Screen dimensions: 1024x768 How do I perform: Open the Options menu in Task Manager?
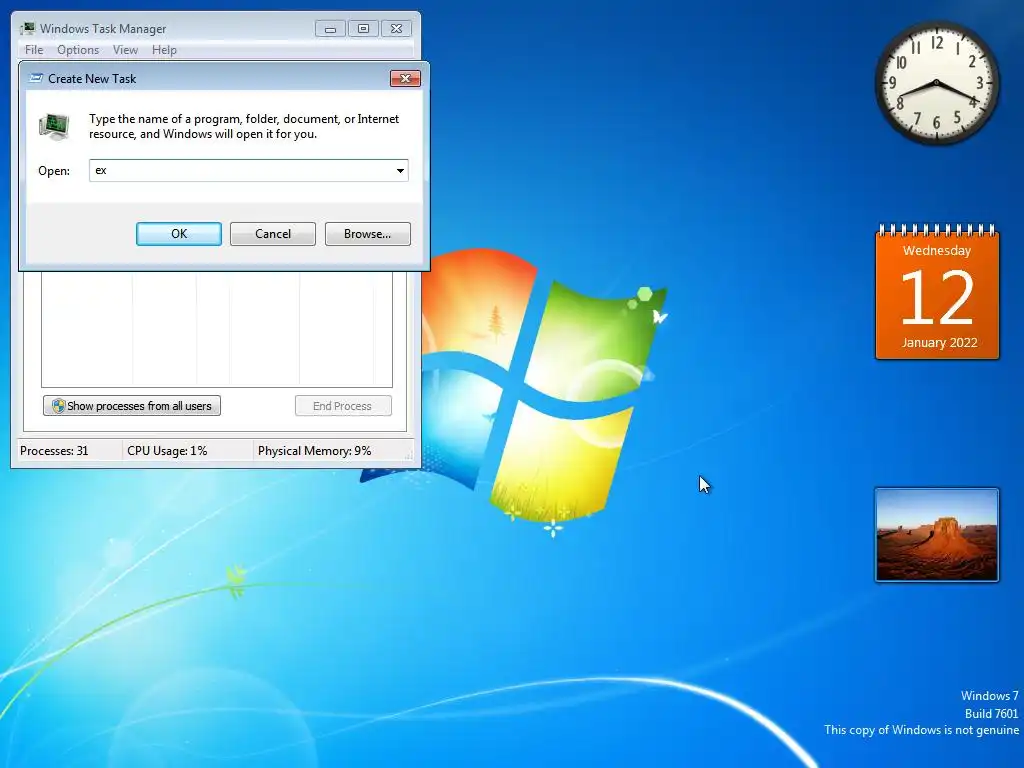coord(78,50)
